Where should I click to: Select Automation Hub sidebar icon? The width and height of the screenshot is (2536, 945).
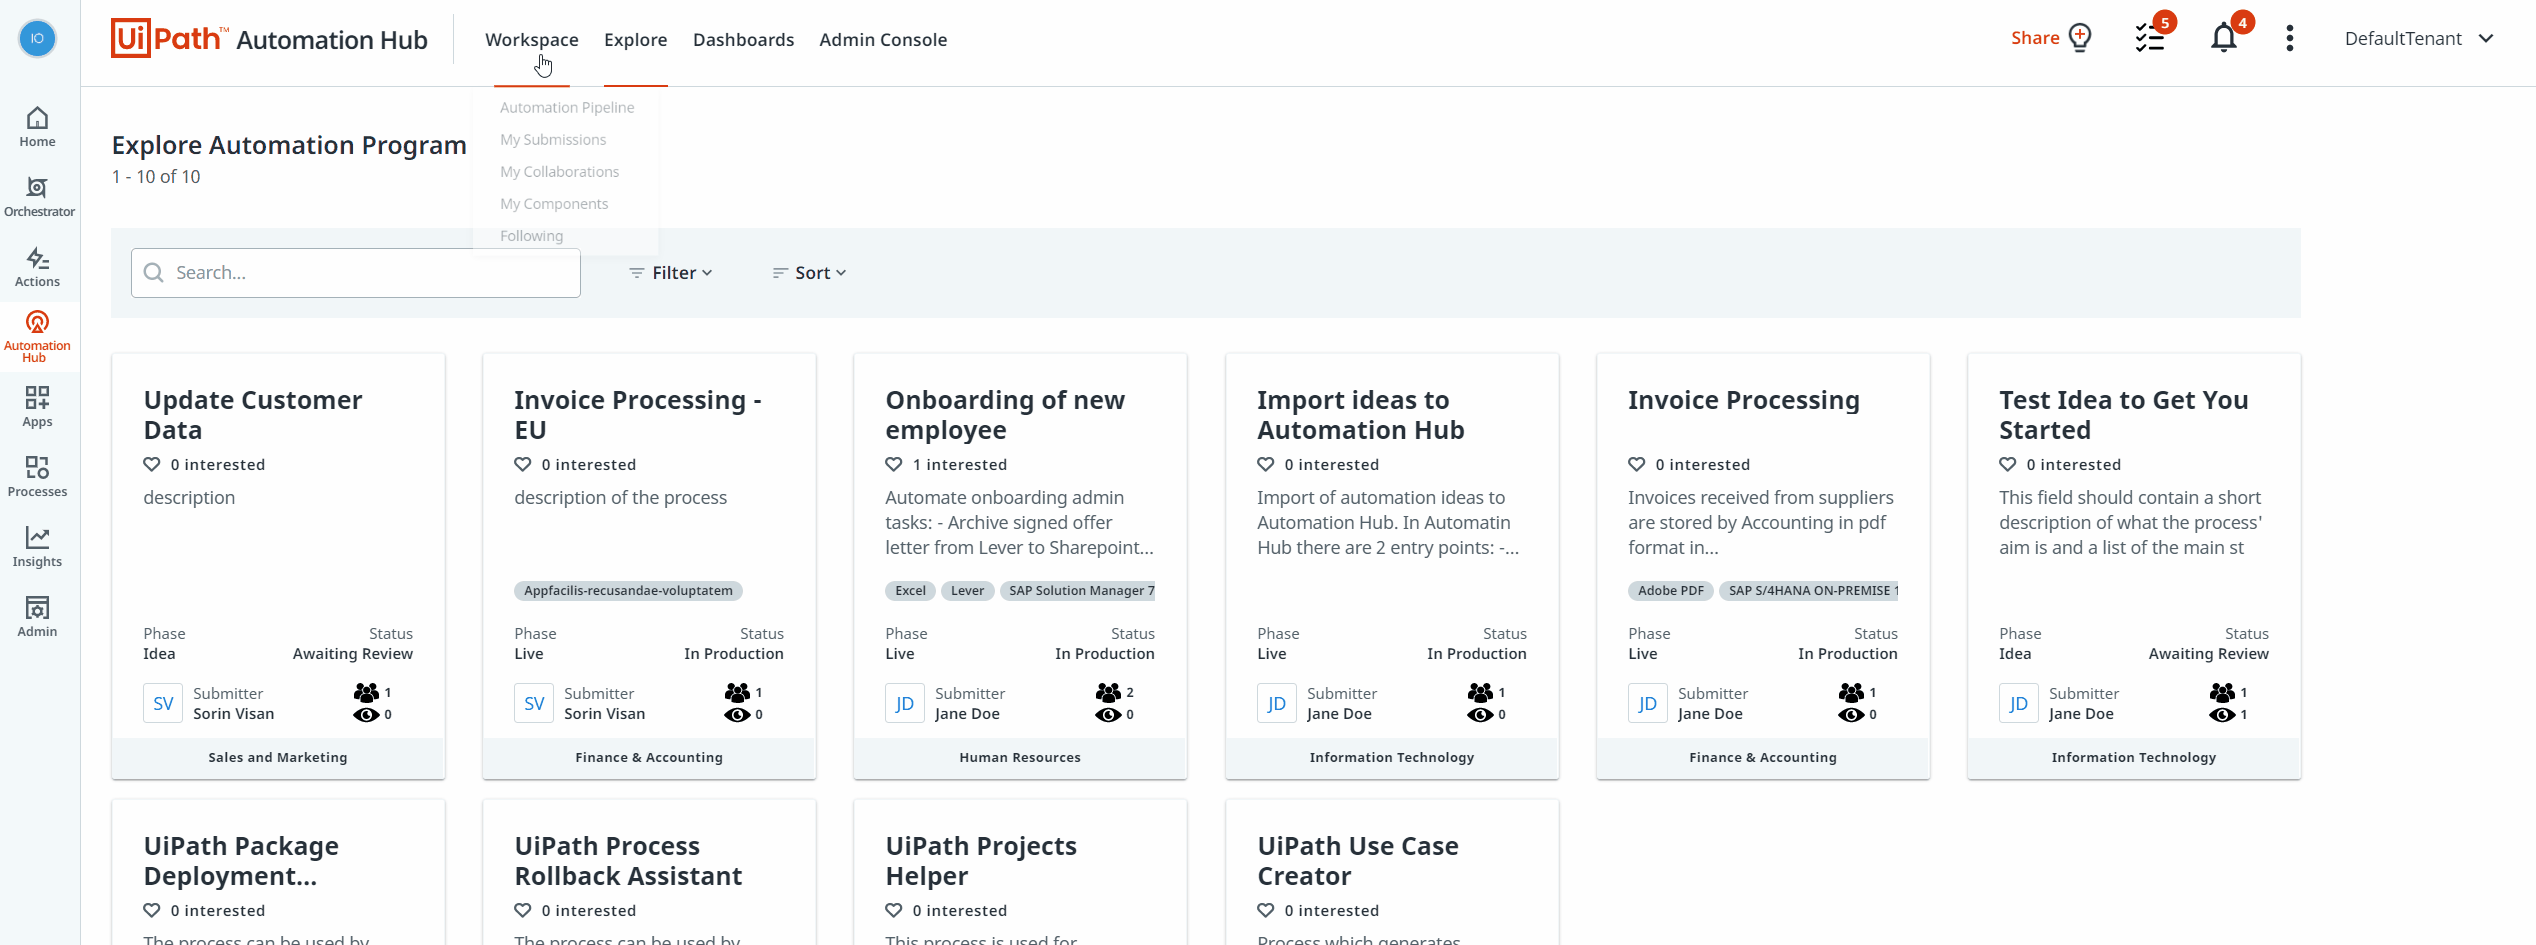point(37,335)
